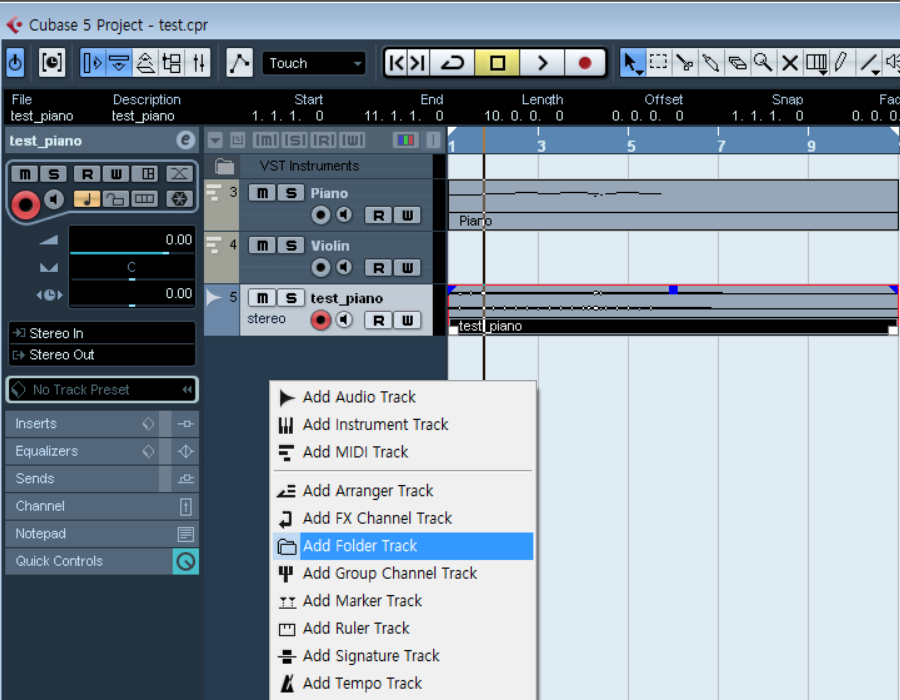
Task: Solo the Violin track
Action: (x=291, y=246)
